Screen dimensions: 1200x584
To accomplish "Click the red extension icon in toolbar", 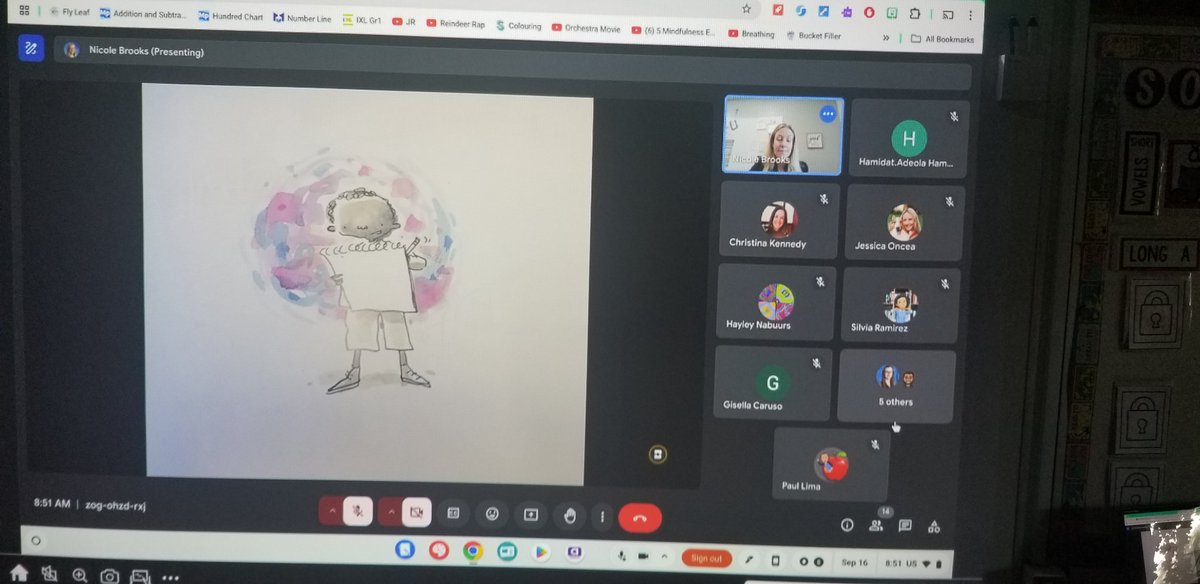I will pyautogui.click(x=778, y=9).
